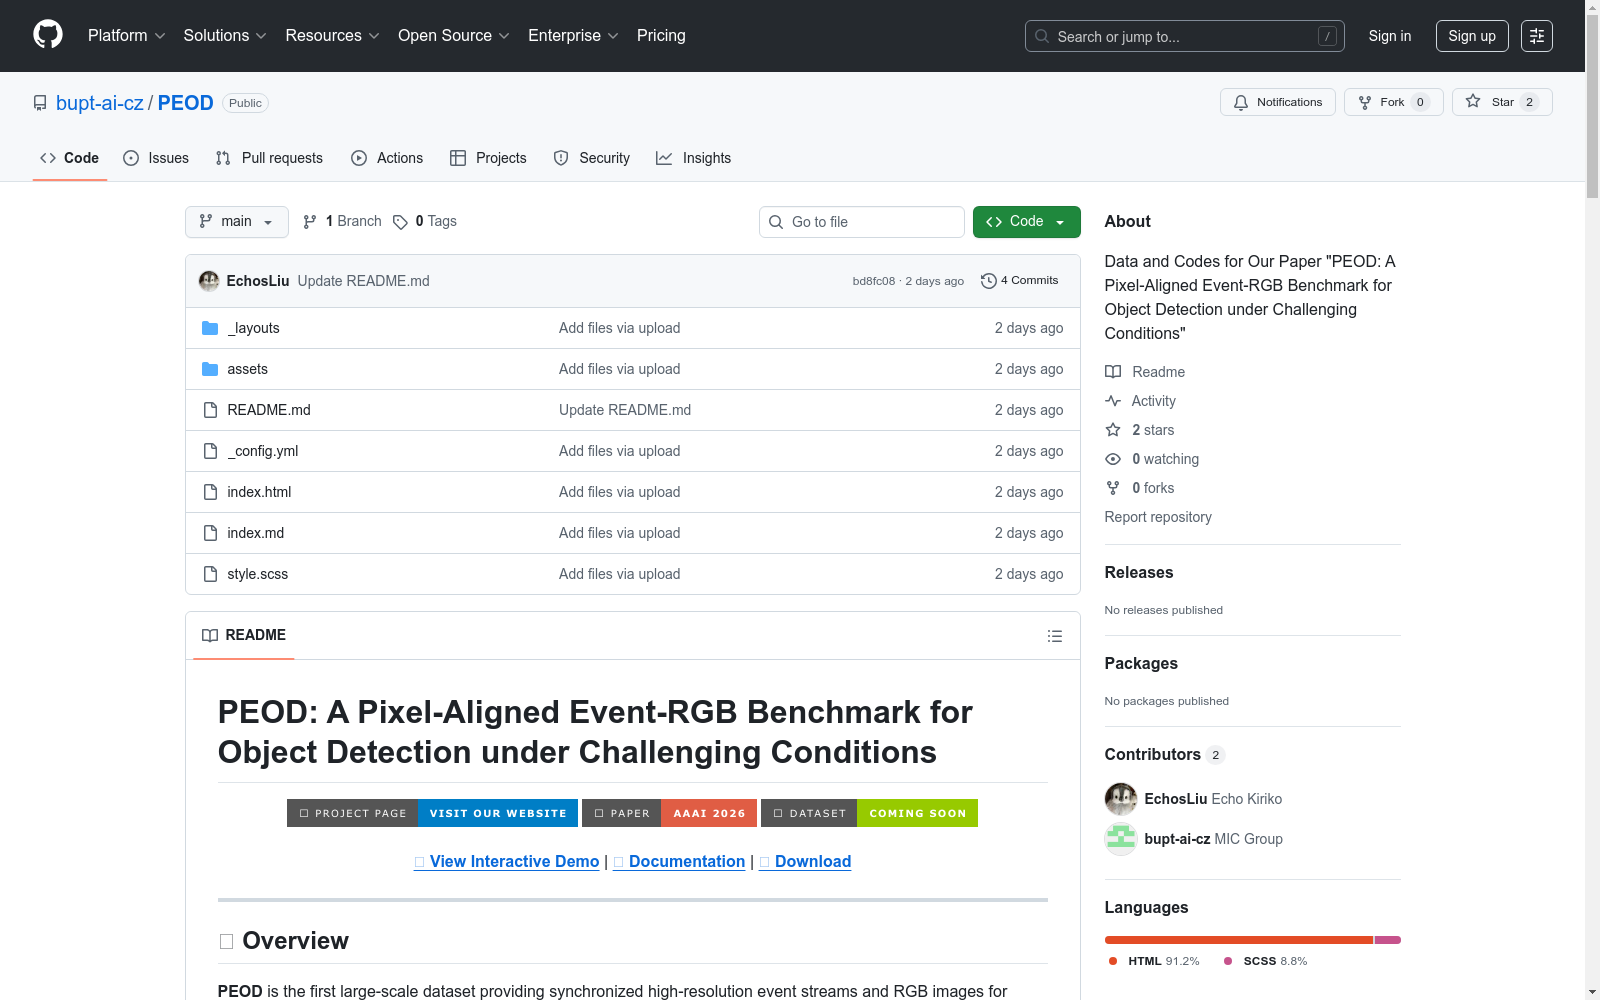1600x1000 pixels.
Task: Expand the Platform menu
Action: [x=127, y=36]
